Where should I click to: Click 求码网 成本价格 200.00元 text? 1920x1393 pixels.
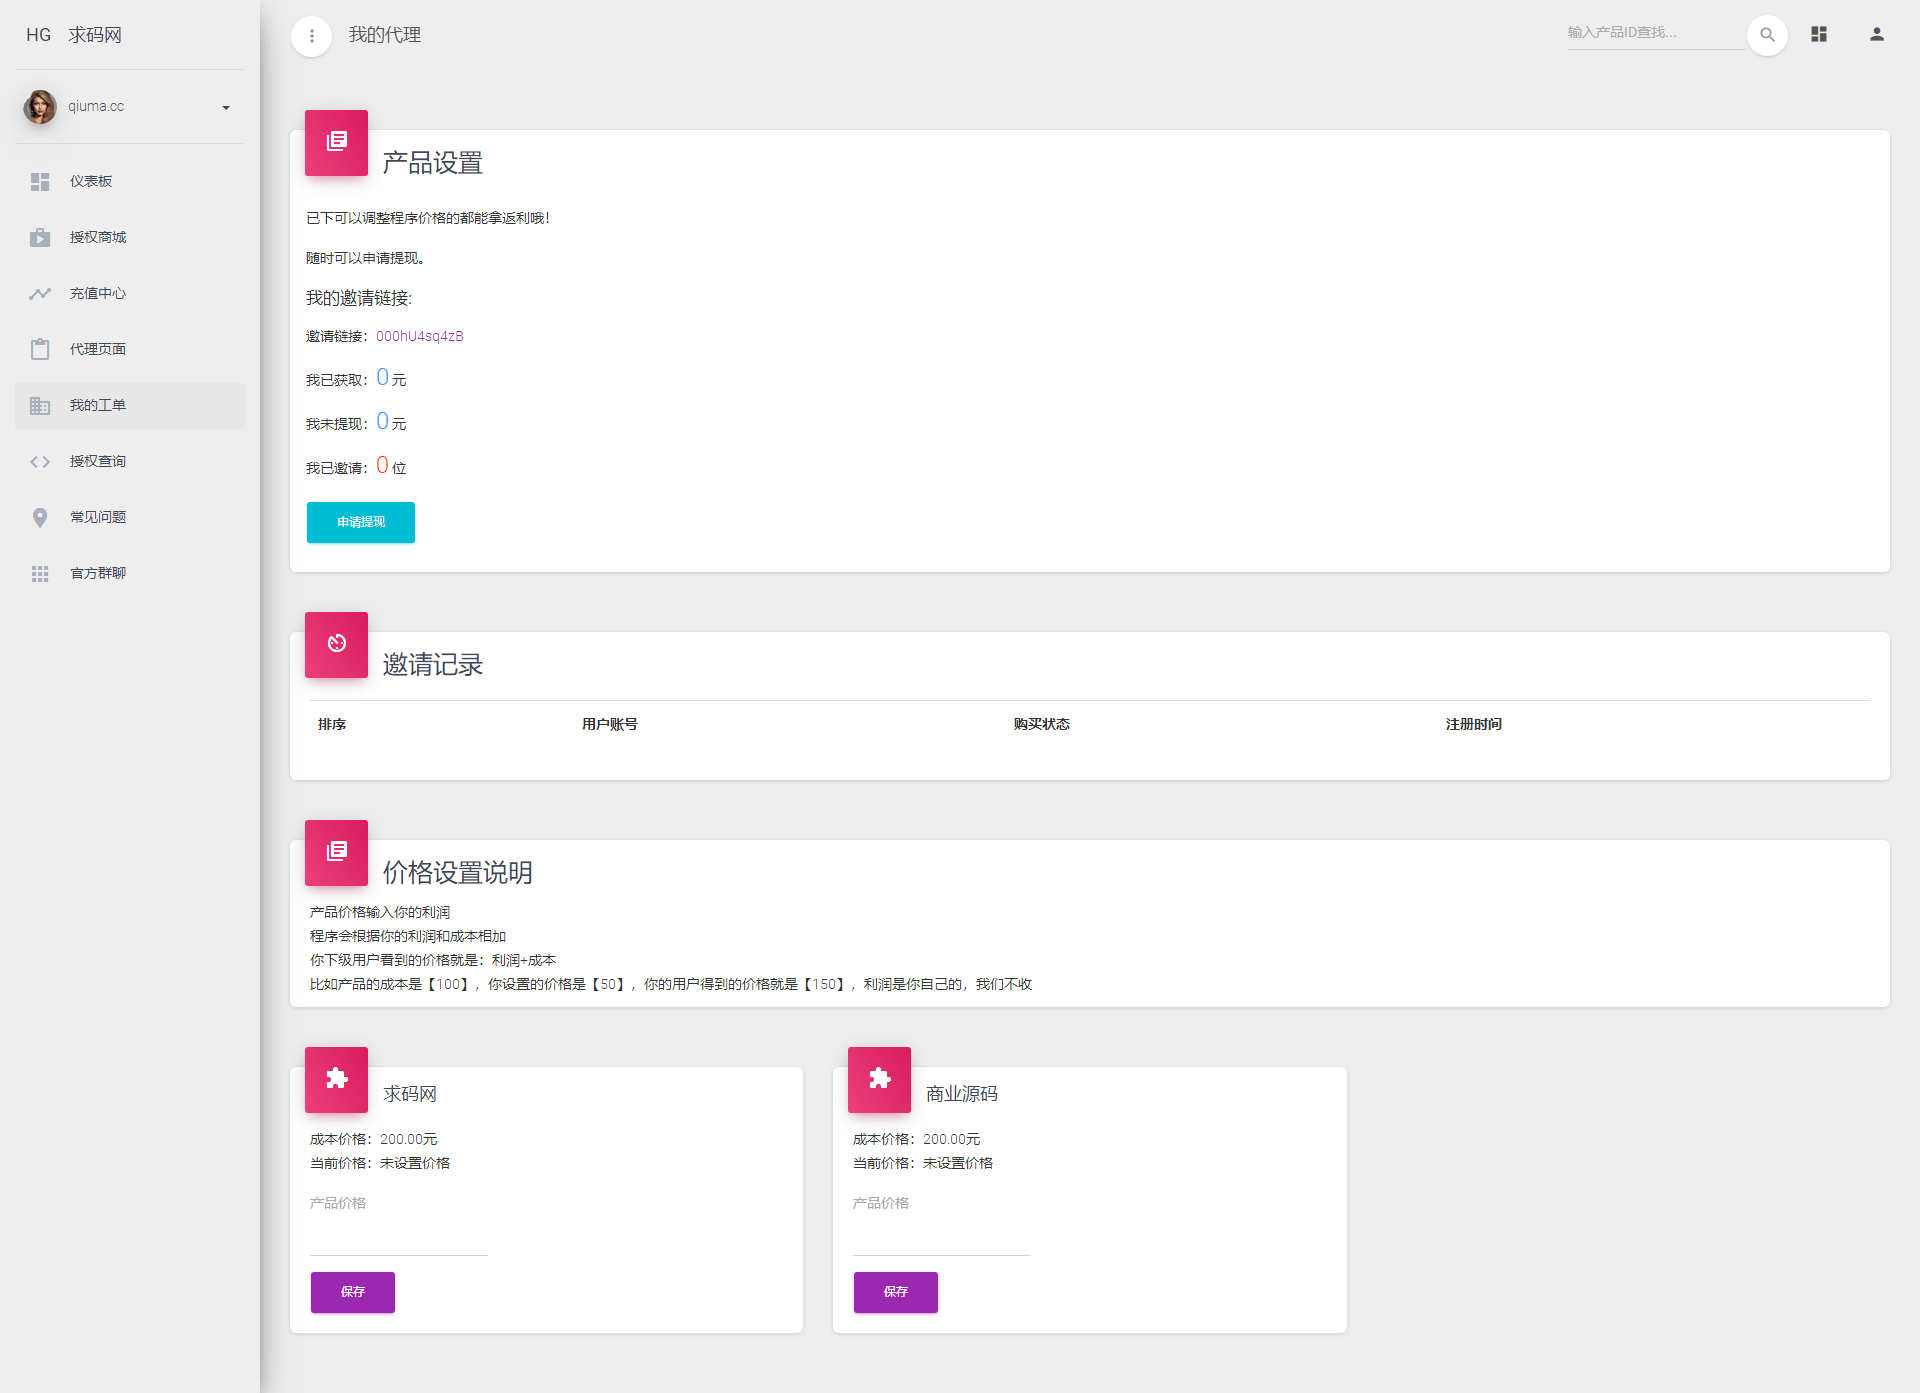[x=374, y=1139]
